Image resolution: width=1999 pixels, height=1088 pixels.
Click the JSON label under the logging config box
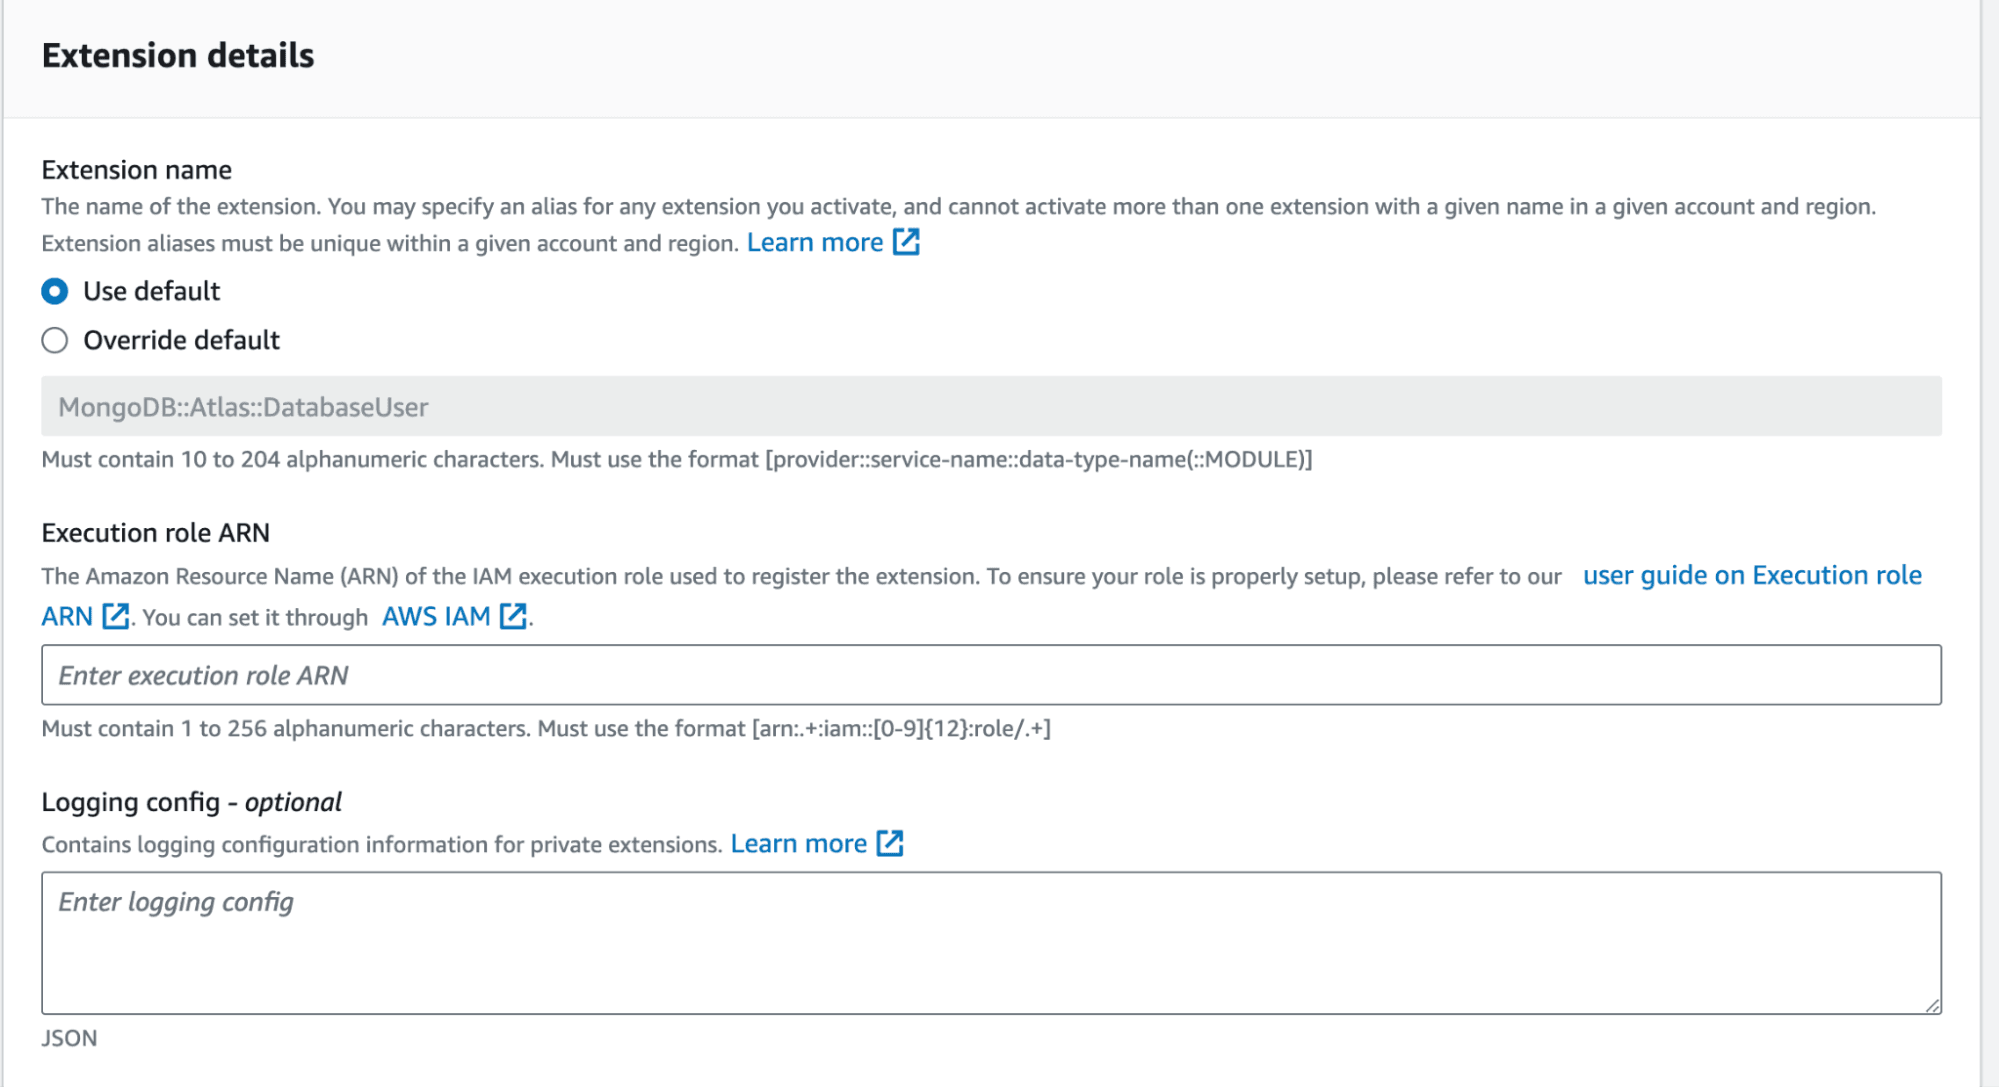tap(69, 1038)
